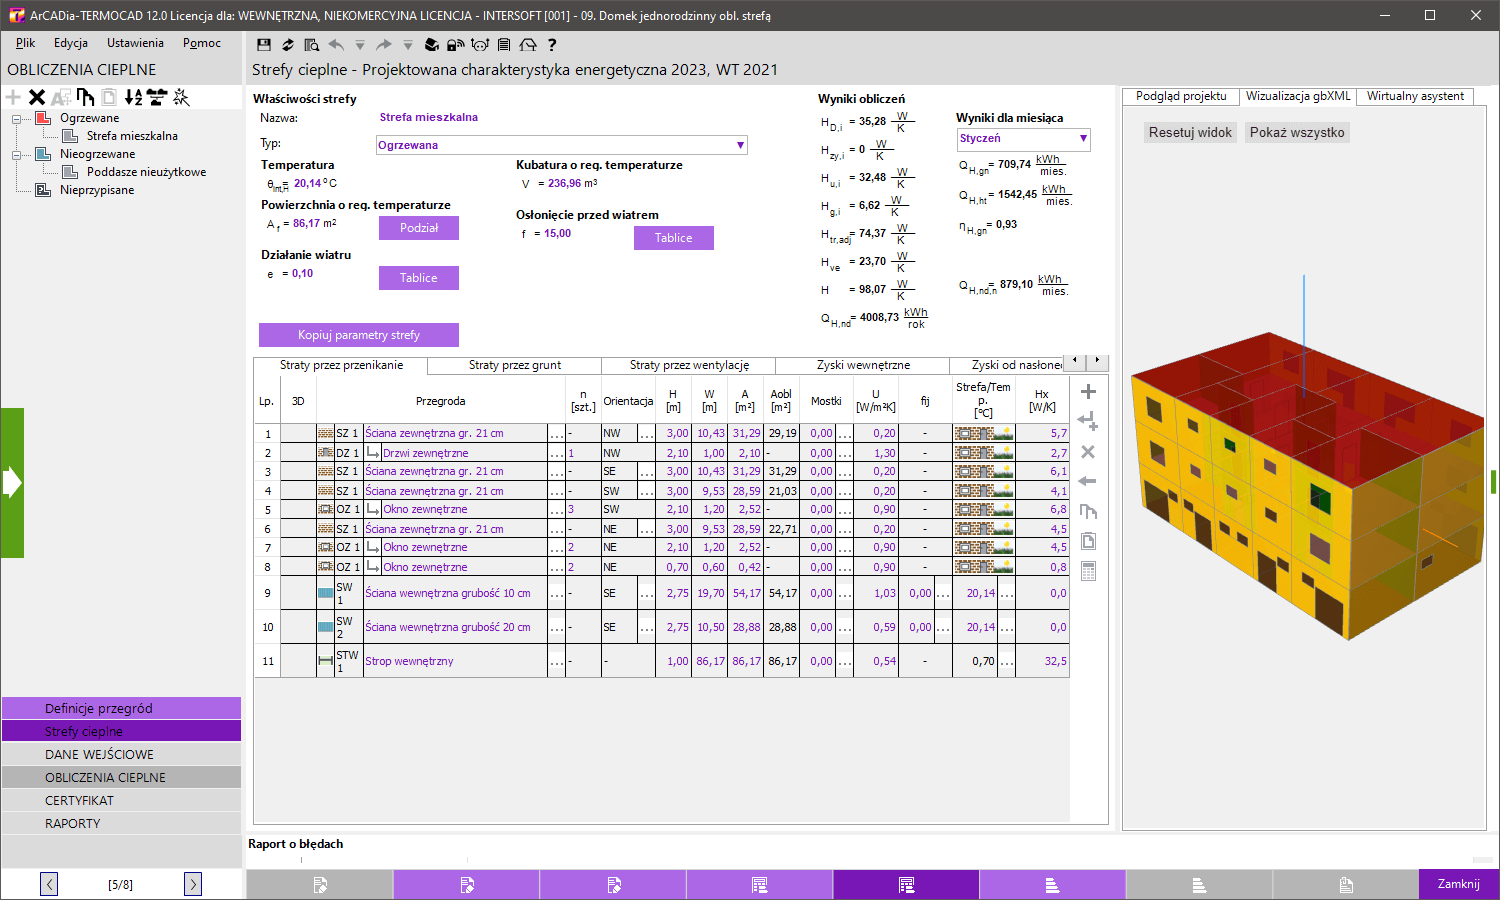Add new row with plus icon beside table
The width and height of the screenshot is (1500, 900).
[1089, 392]
